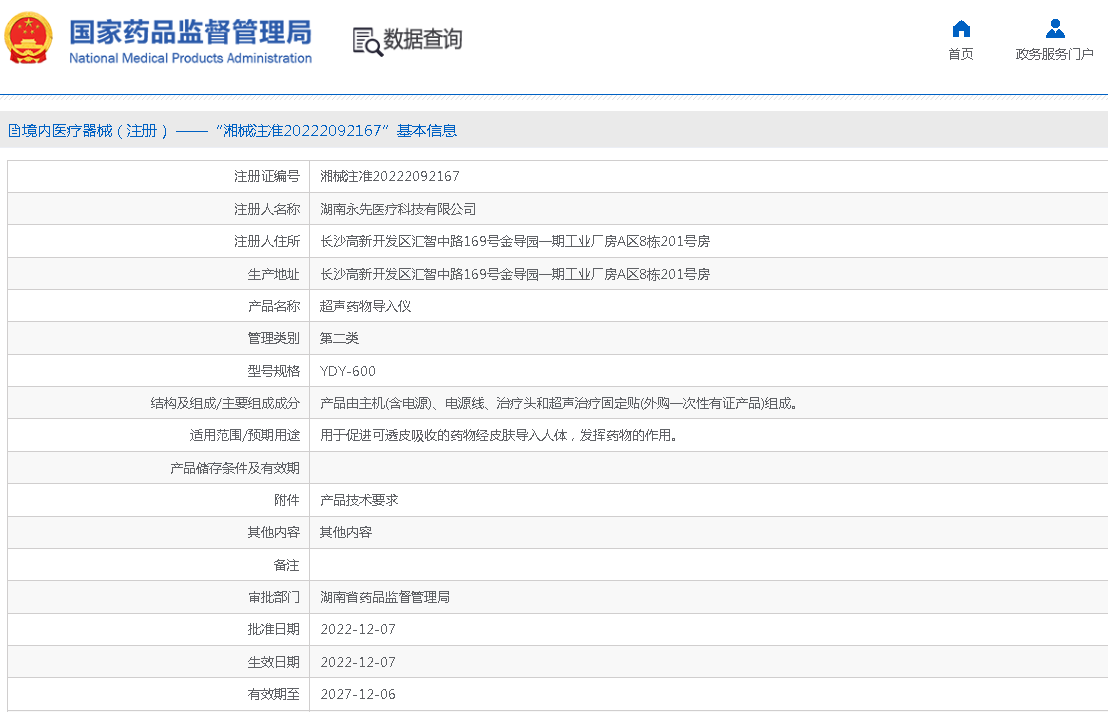This screenshot has width=1108, height=712.
Task: Click the address in 生产地址 row
Action: [x=515, y=274]
